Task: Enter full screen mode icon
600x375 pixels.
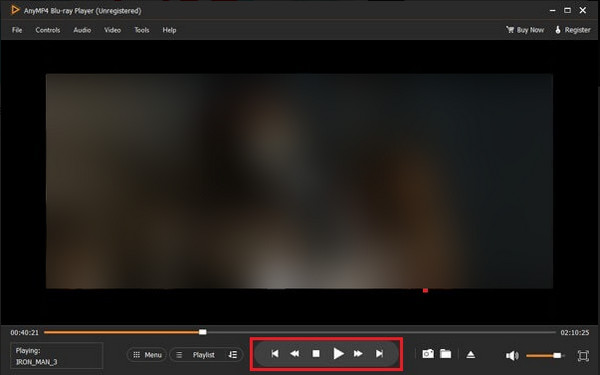Action: [x=583, y=355]
